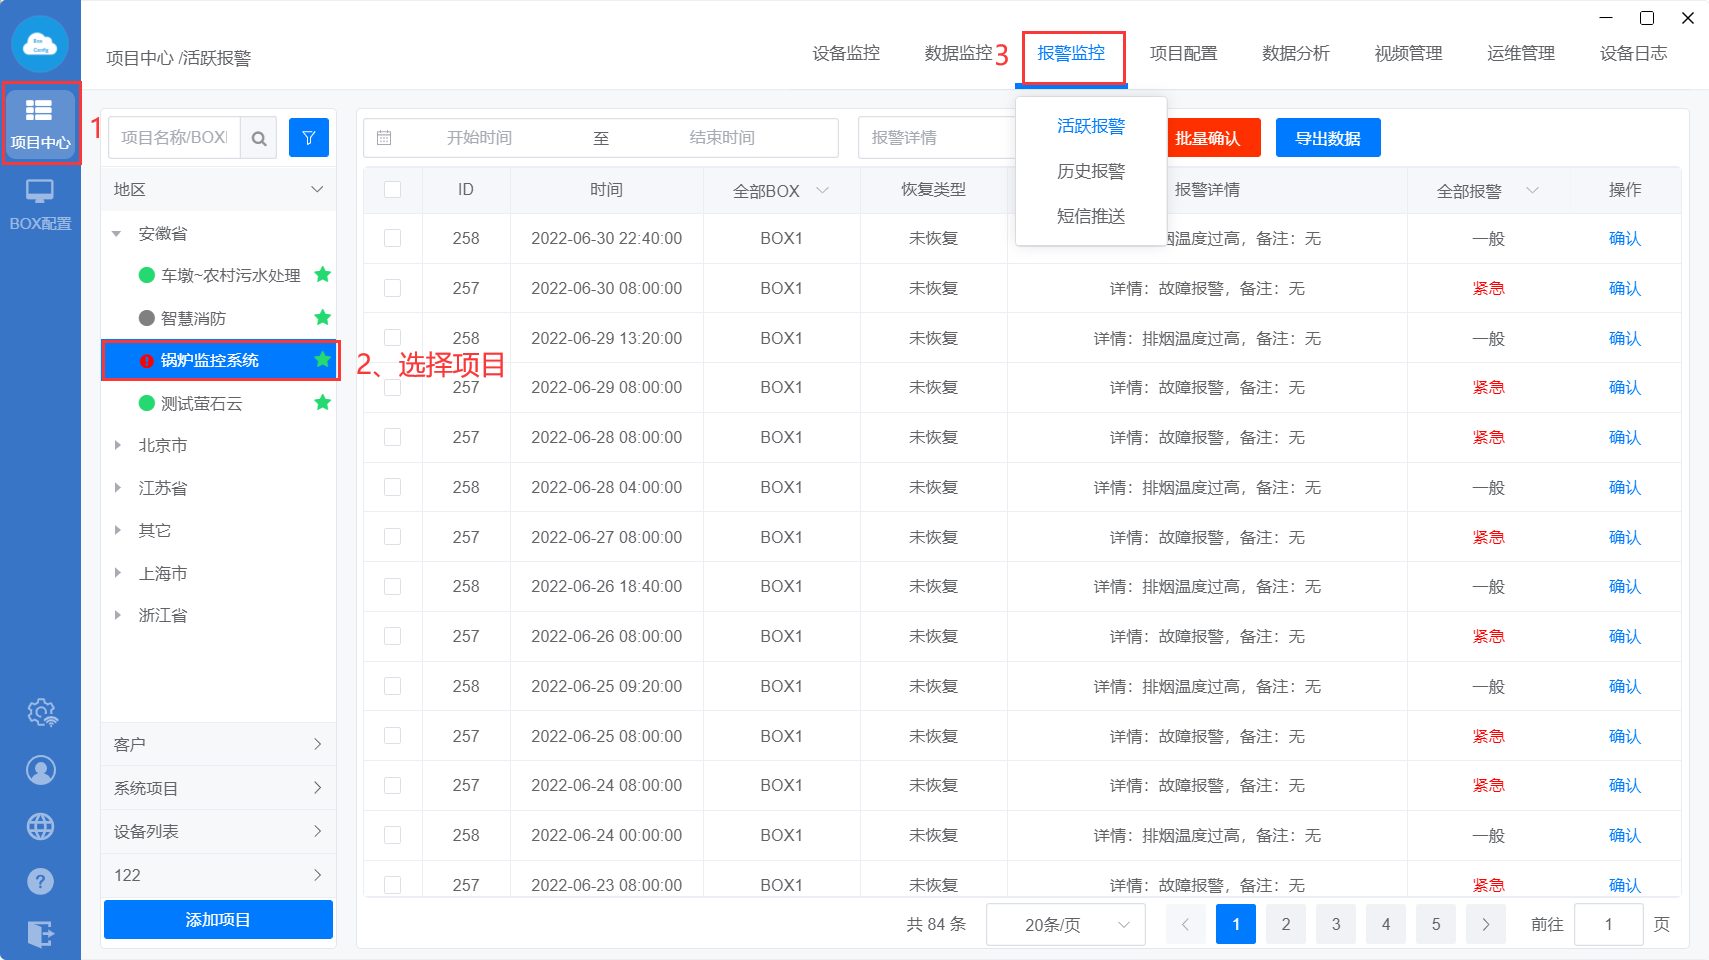Click the 导出数据 button
The height and width of the screenshot is (960, 1709).
1327,138
